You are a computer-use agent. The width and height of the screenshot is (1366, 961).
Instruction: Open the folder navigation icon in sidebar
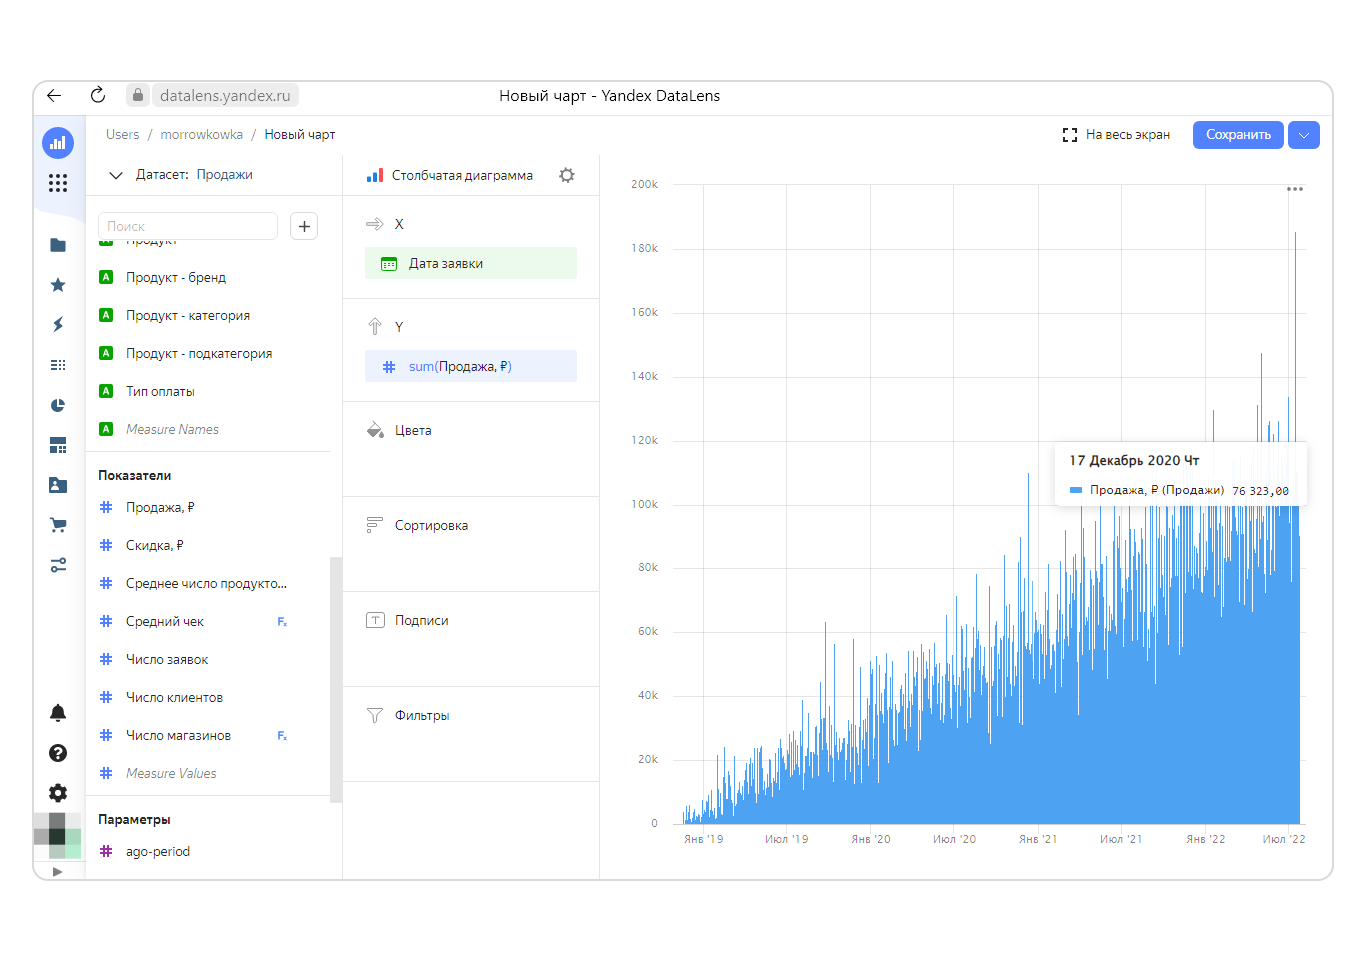[x=58, y=245]
